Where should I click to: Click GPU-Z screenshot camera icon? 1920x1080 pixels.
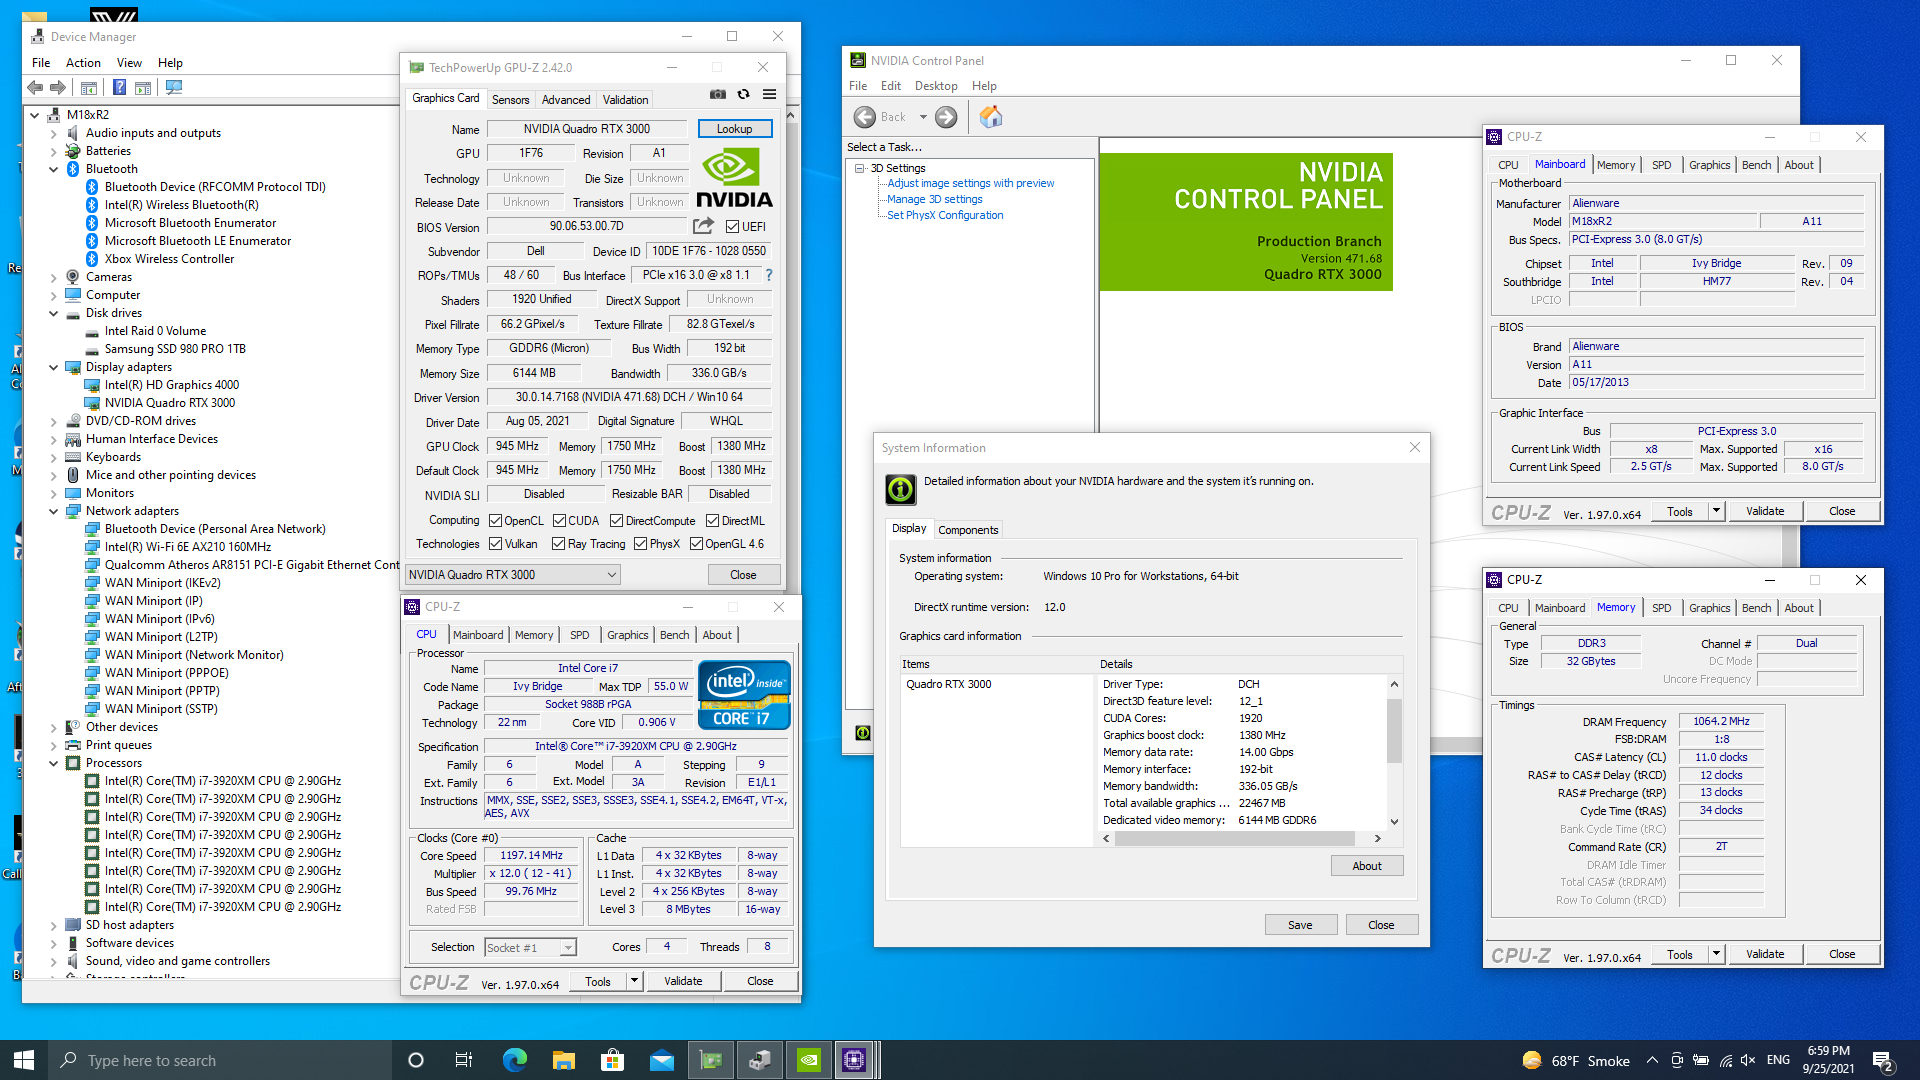[718, 95]
